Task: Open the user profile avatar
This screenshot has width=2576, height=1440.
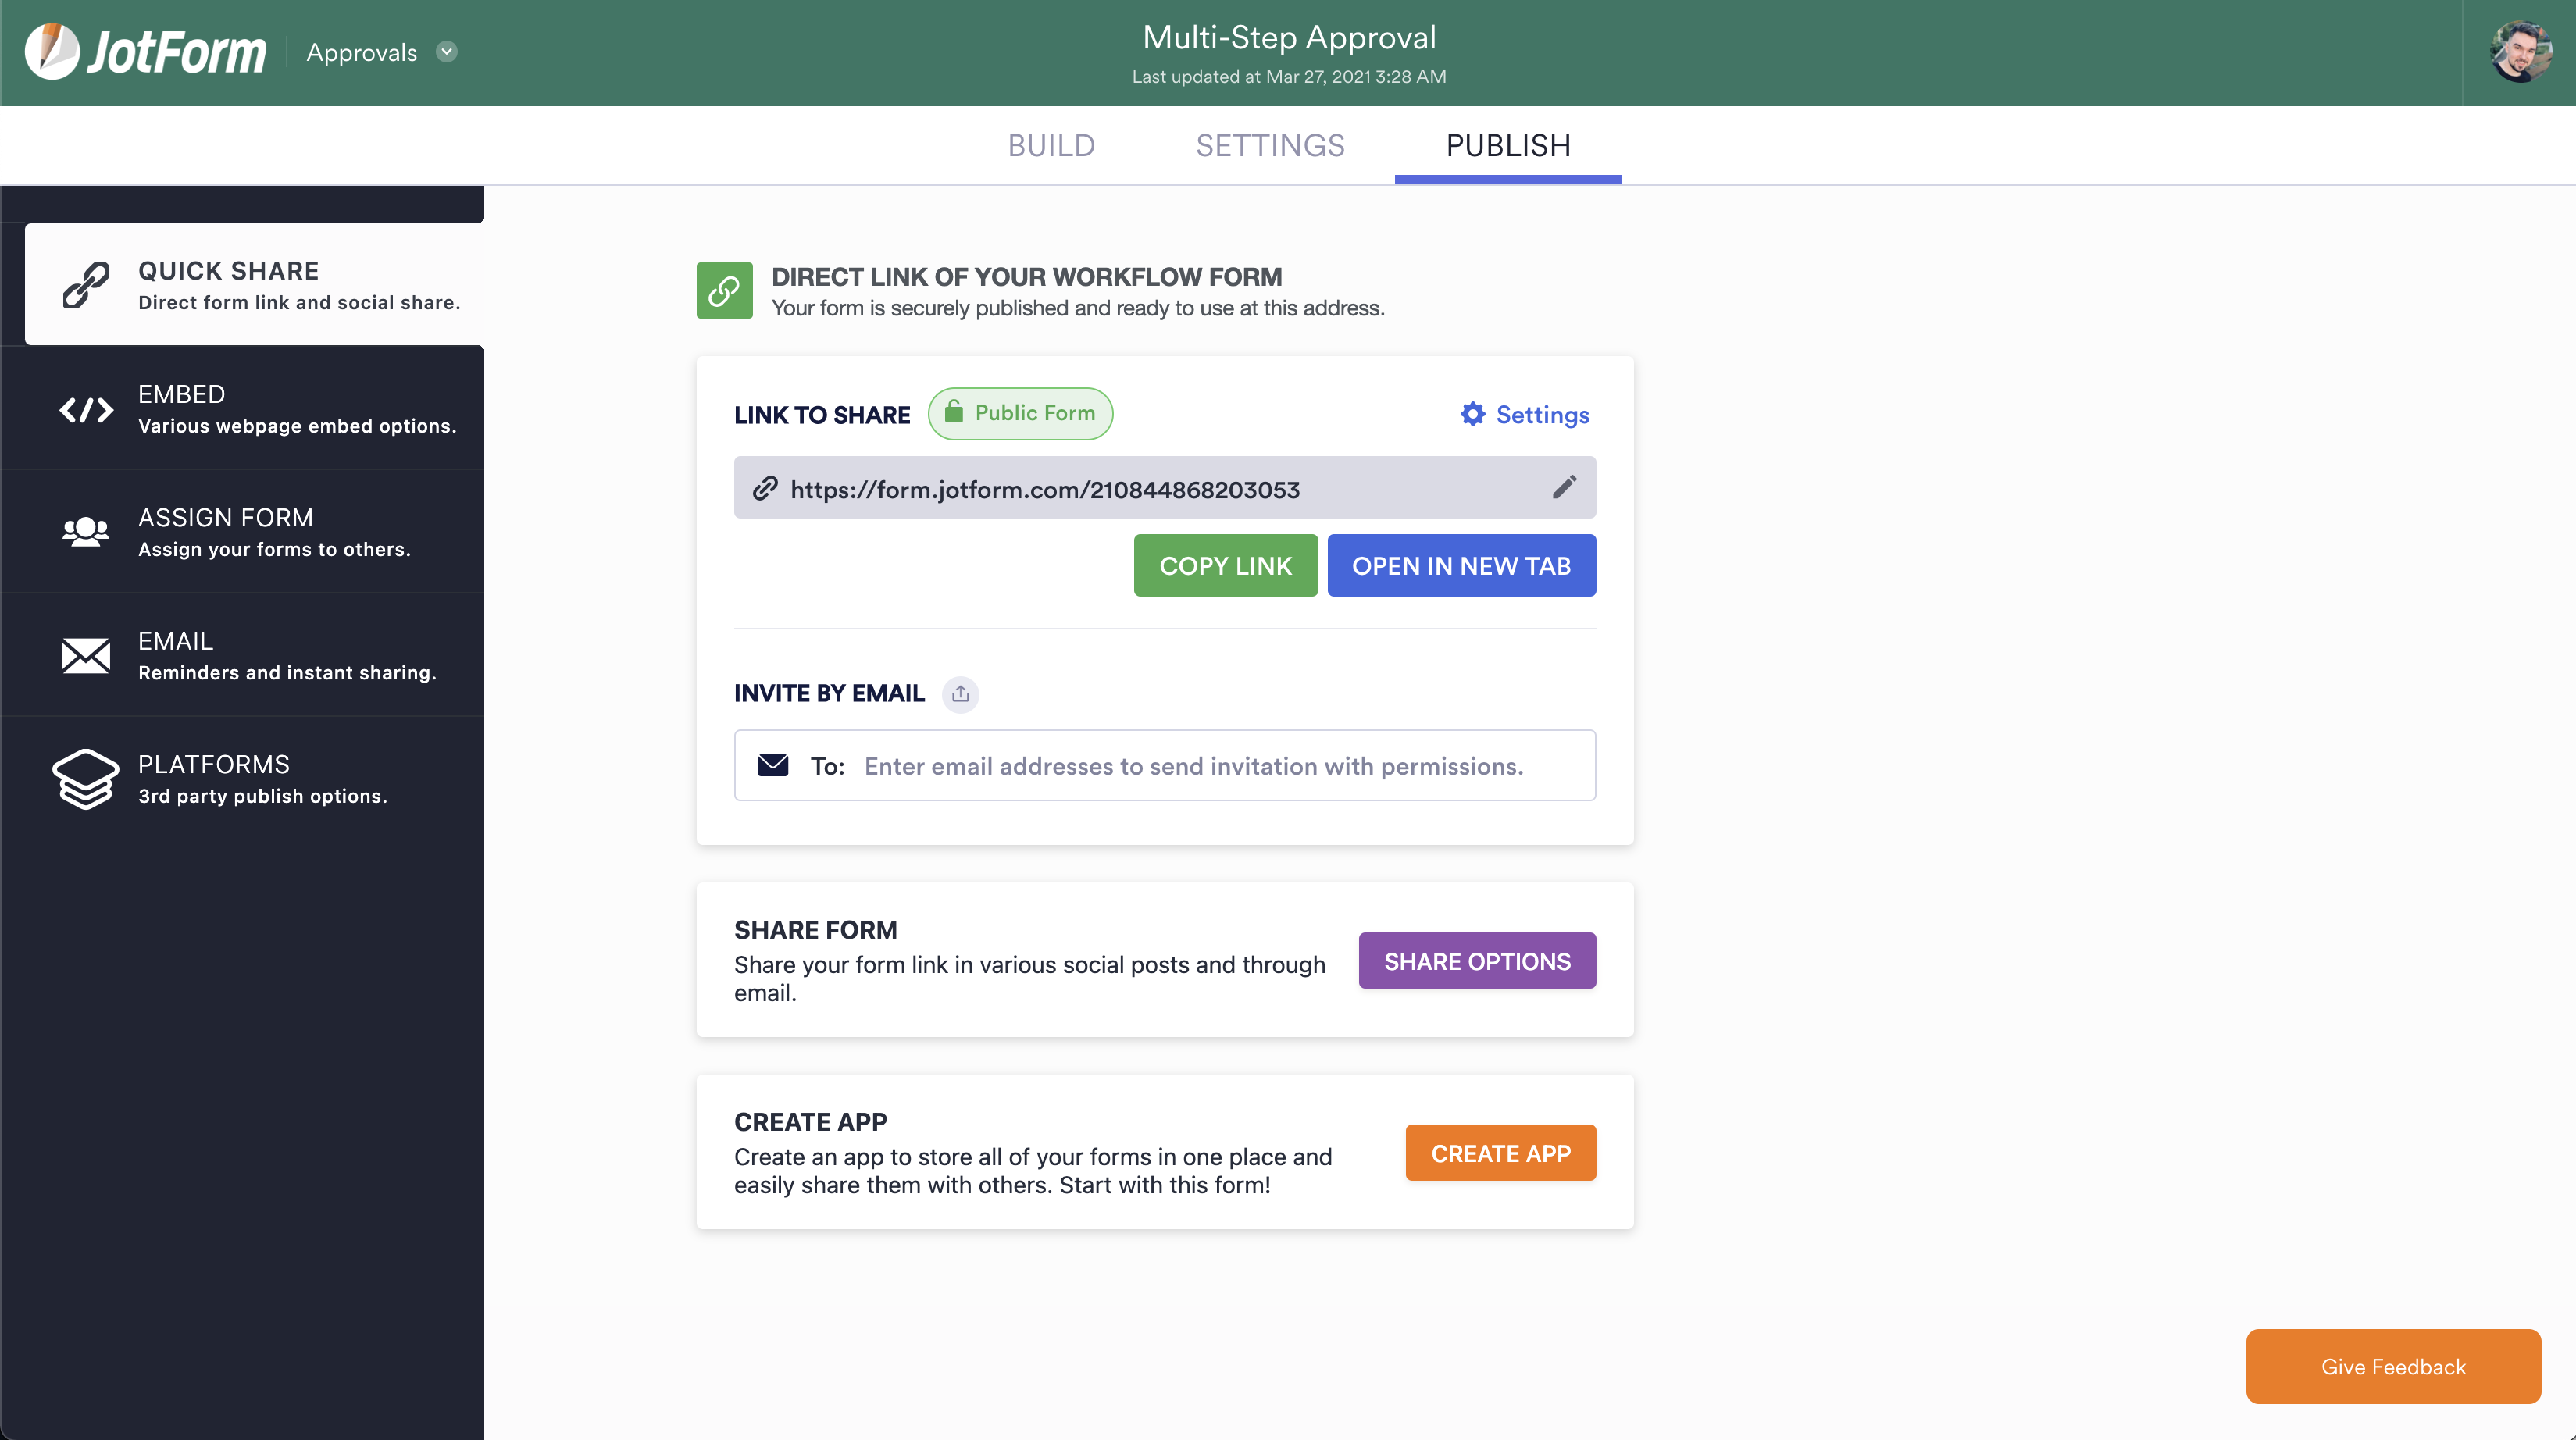Action: tap(2520, 52)
